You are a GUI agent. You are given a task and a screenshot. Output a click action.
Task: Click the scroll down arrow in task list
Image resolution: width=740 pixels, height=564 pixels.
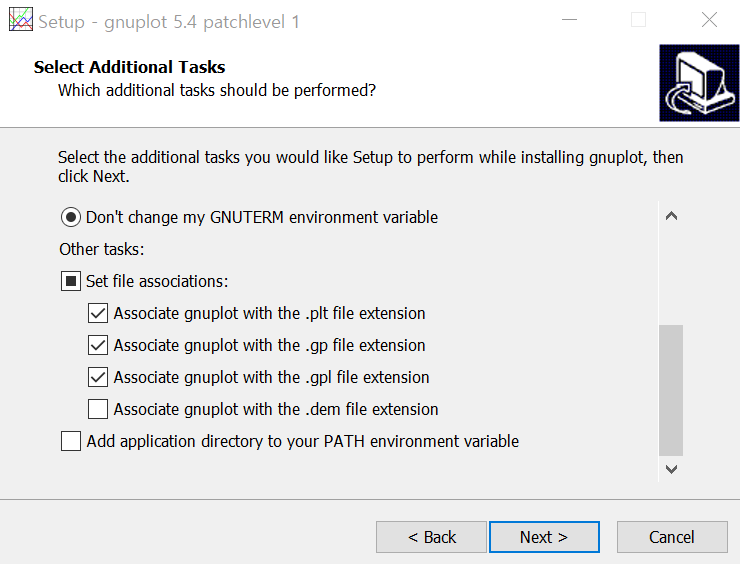tap(671, 469)
